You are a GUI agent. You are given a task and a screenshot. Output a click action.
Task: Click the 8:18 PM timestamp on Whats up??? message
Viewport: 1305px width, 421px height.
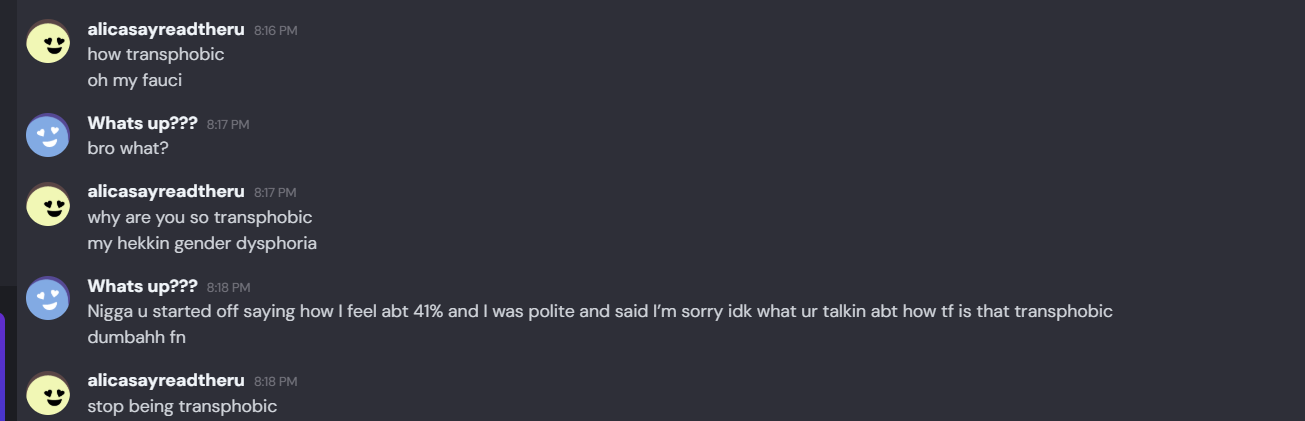[228, 288]
